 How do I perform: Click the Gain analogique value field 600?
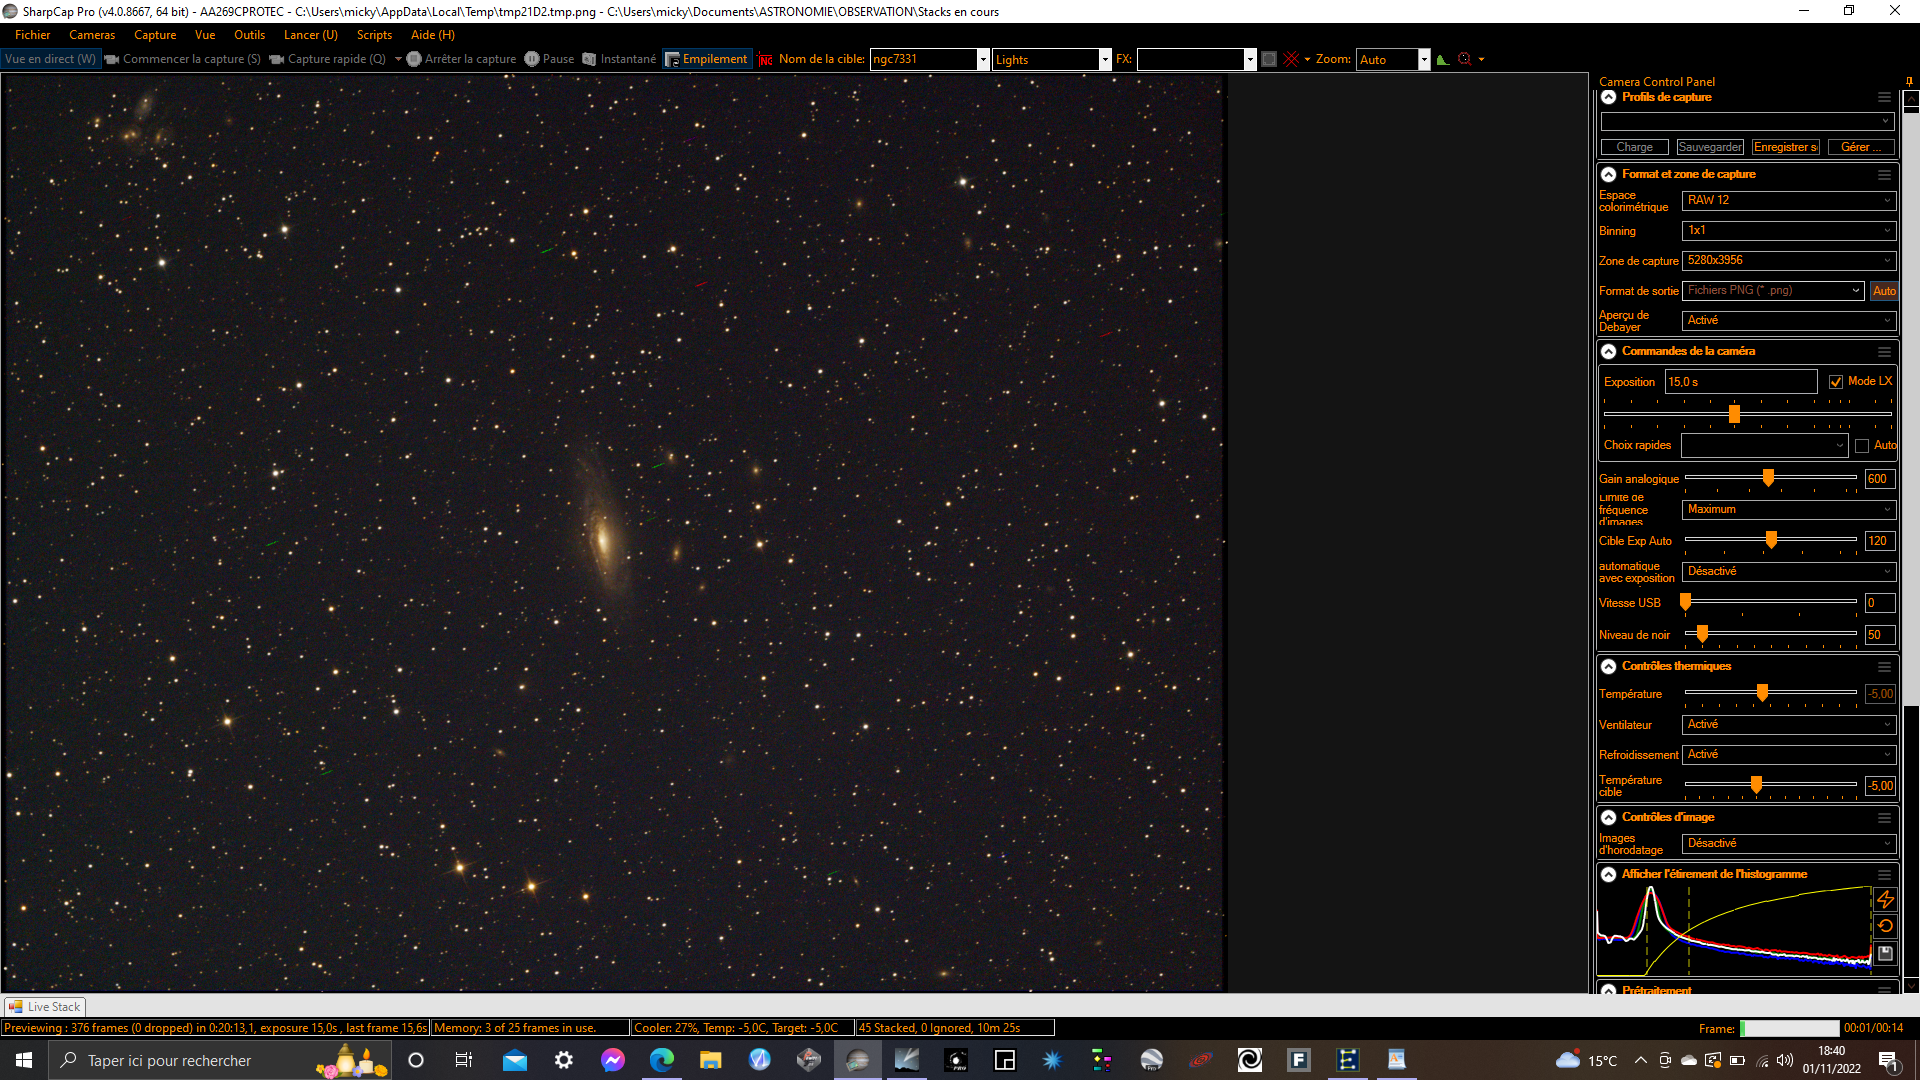[x=1880, y=479]
